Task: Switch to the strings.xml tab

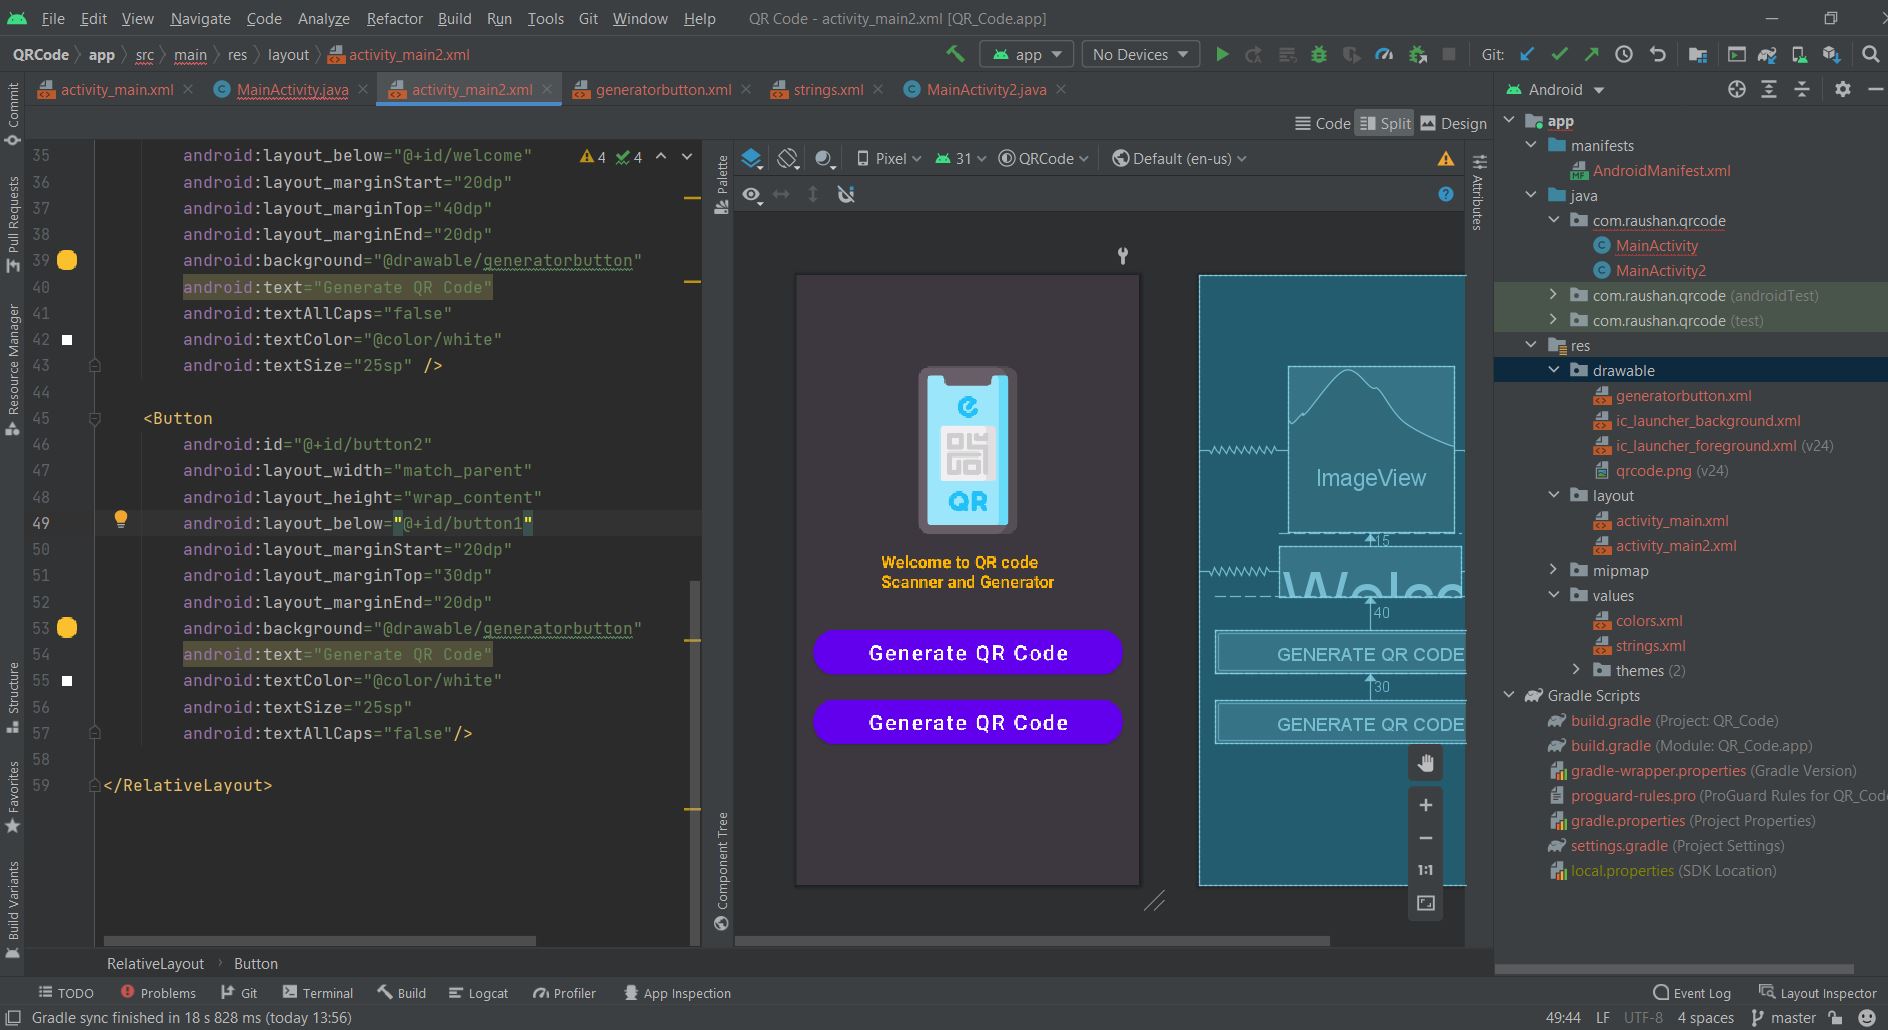Action: (x=827, y=90)
